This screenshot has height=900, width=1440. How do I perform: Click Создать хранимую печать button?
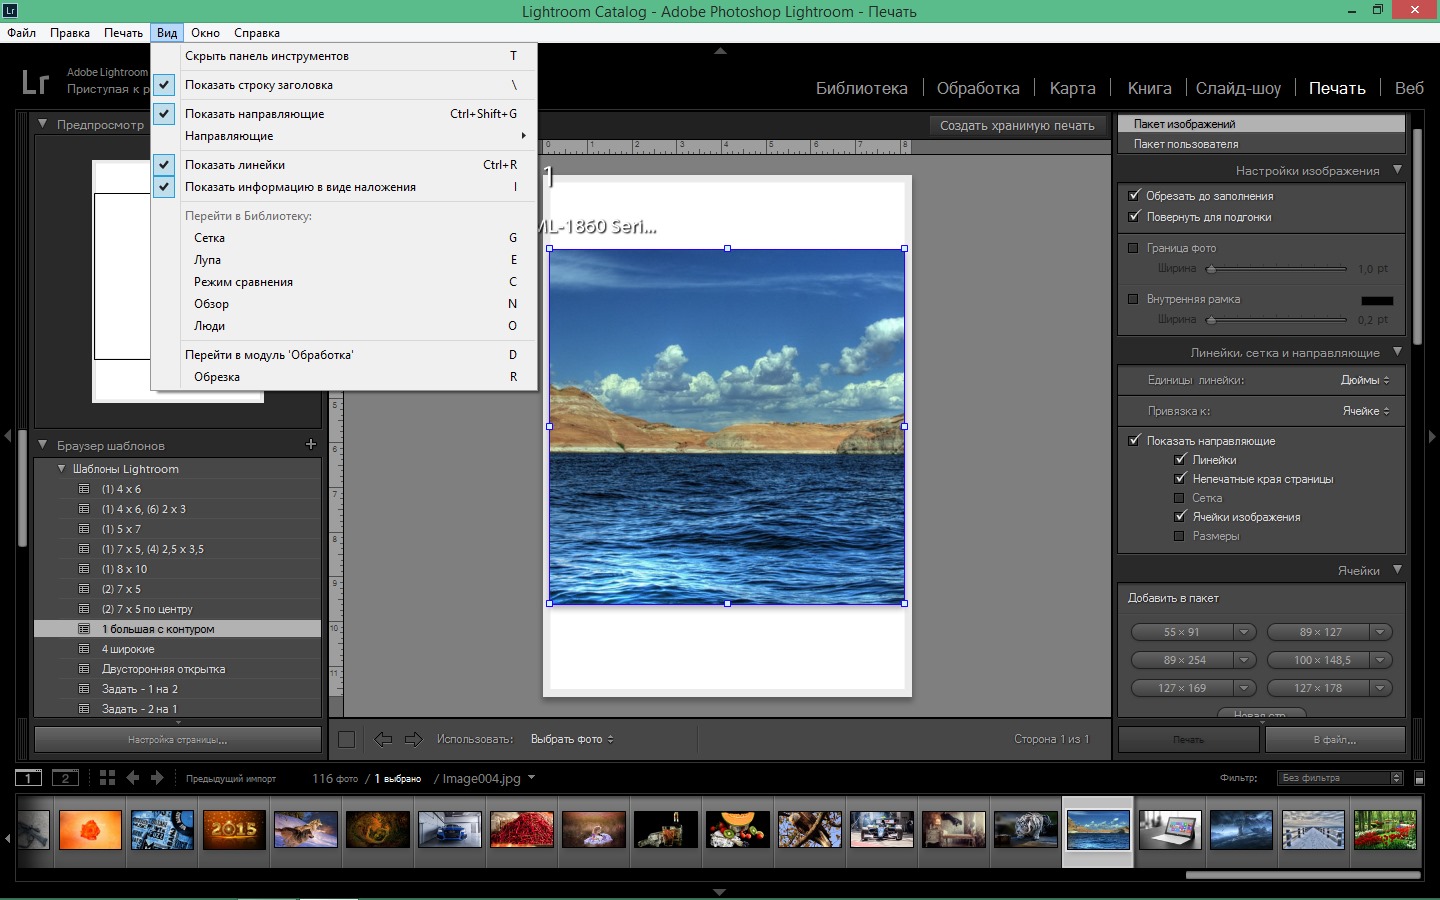[1017, 126]
